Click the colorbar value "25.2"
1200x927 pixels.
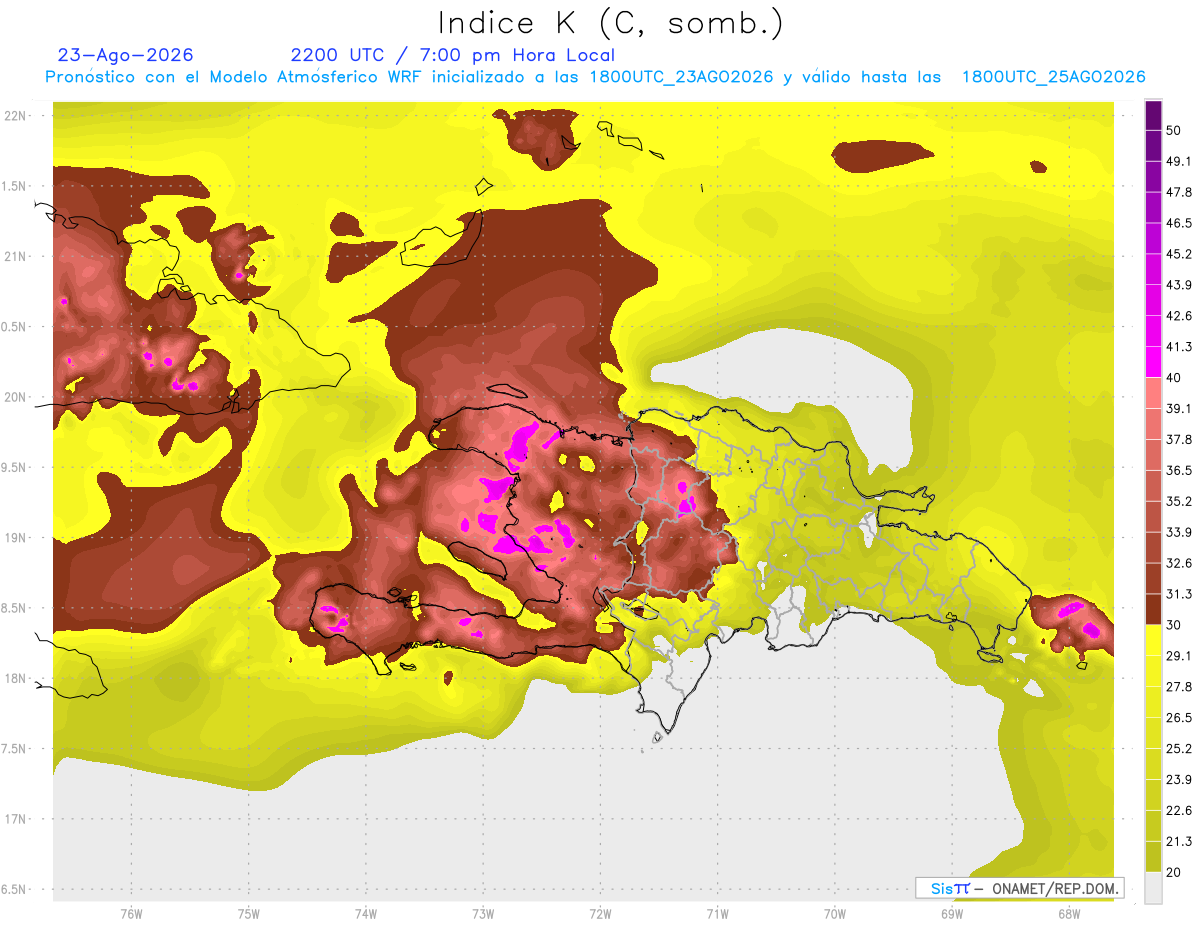point(1179,749)
